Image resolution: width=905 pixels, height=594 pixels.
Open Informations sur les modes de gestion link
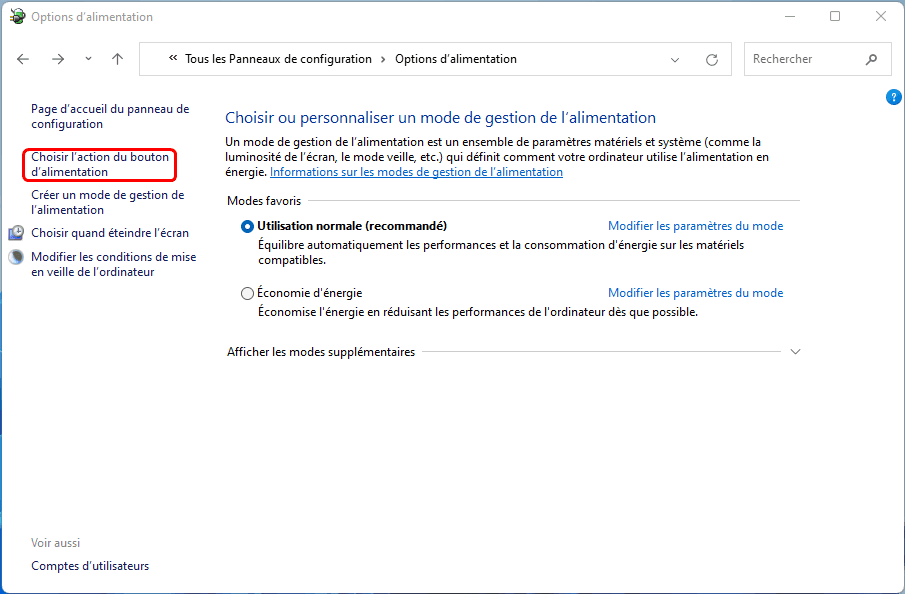pos(416,171)
